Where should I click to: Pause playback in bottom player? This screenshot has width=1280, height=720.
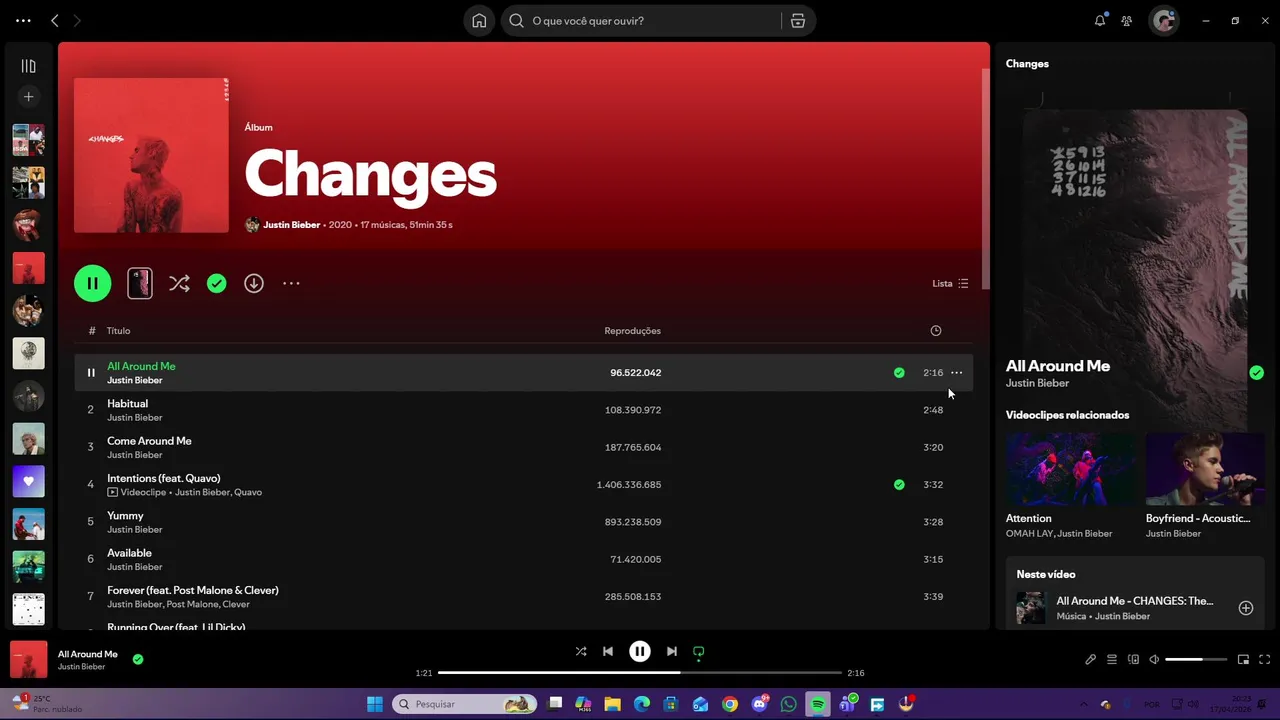point(640,651)
